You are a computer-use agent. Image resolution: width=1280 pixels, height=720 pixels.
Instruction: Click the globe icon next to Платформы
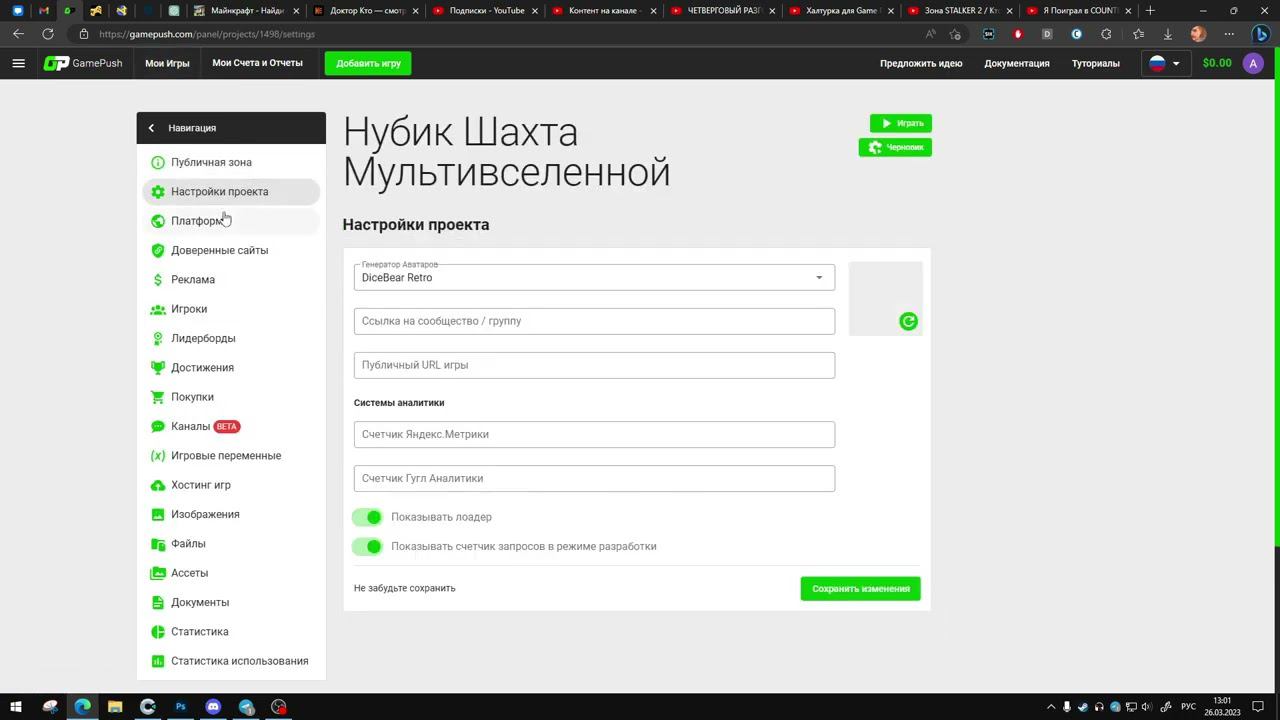[157, 221]
